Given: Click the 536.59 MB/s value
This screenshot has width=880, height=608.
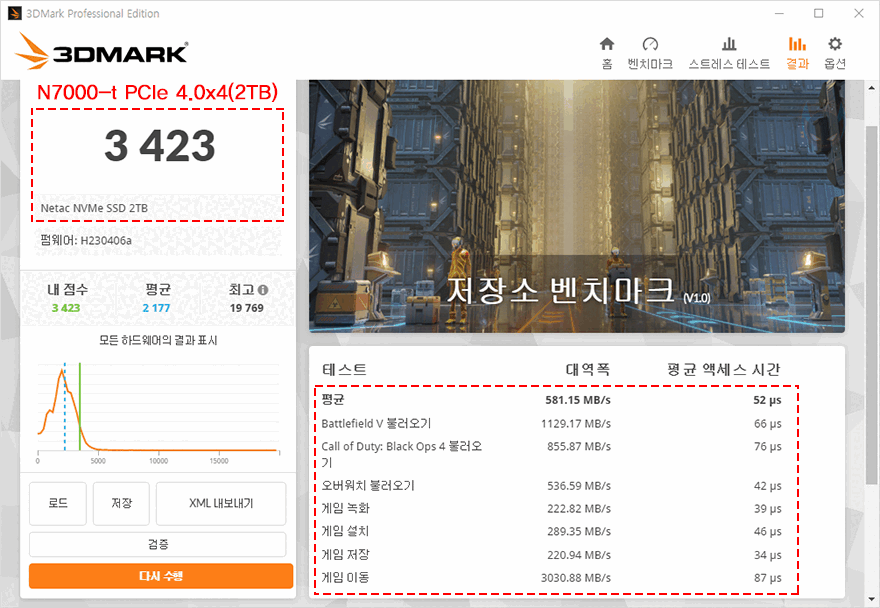Looking at the screenshot, I should (x=579, y=486).
